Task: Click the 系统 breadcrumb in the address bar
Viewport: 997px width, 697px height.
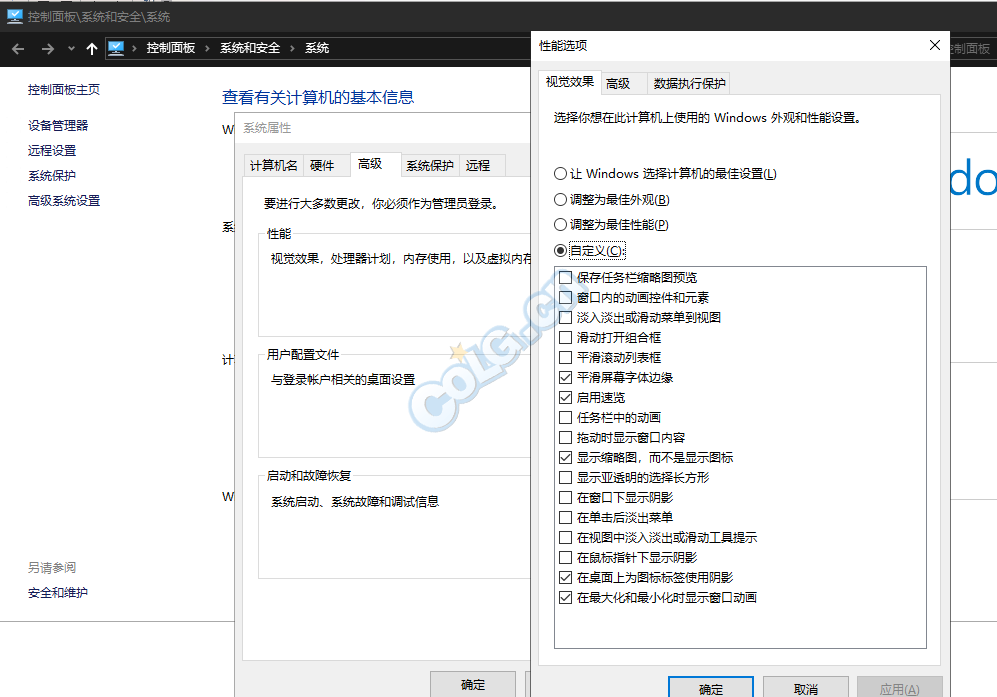Action: click(317, 48)
